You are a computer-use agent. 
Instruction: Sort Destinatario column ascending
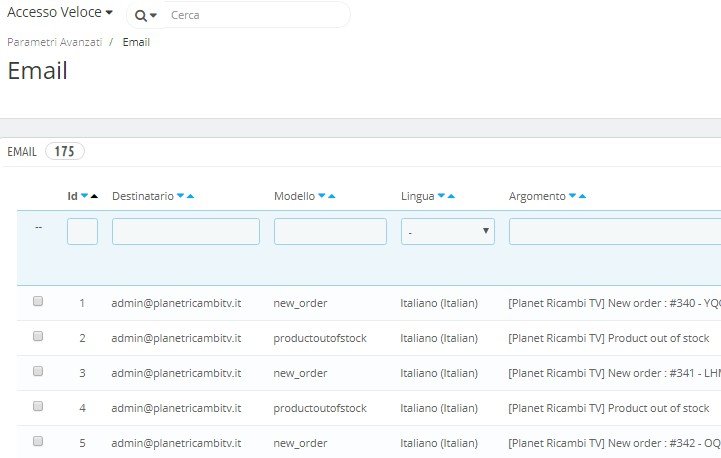pyautogui.click(x=190, y=196)
